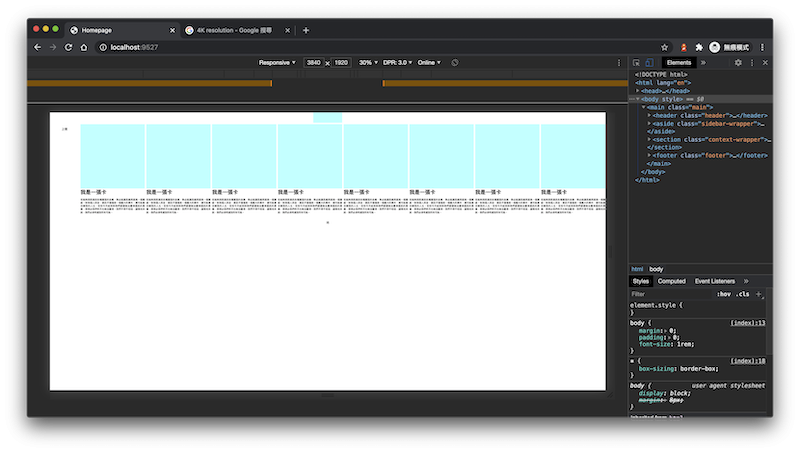Click the viewport height field 1920

point(341,62)
